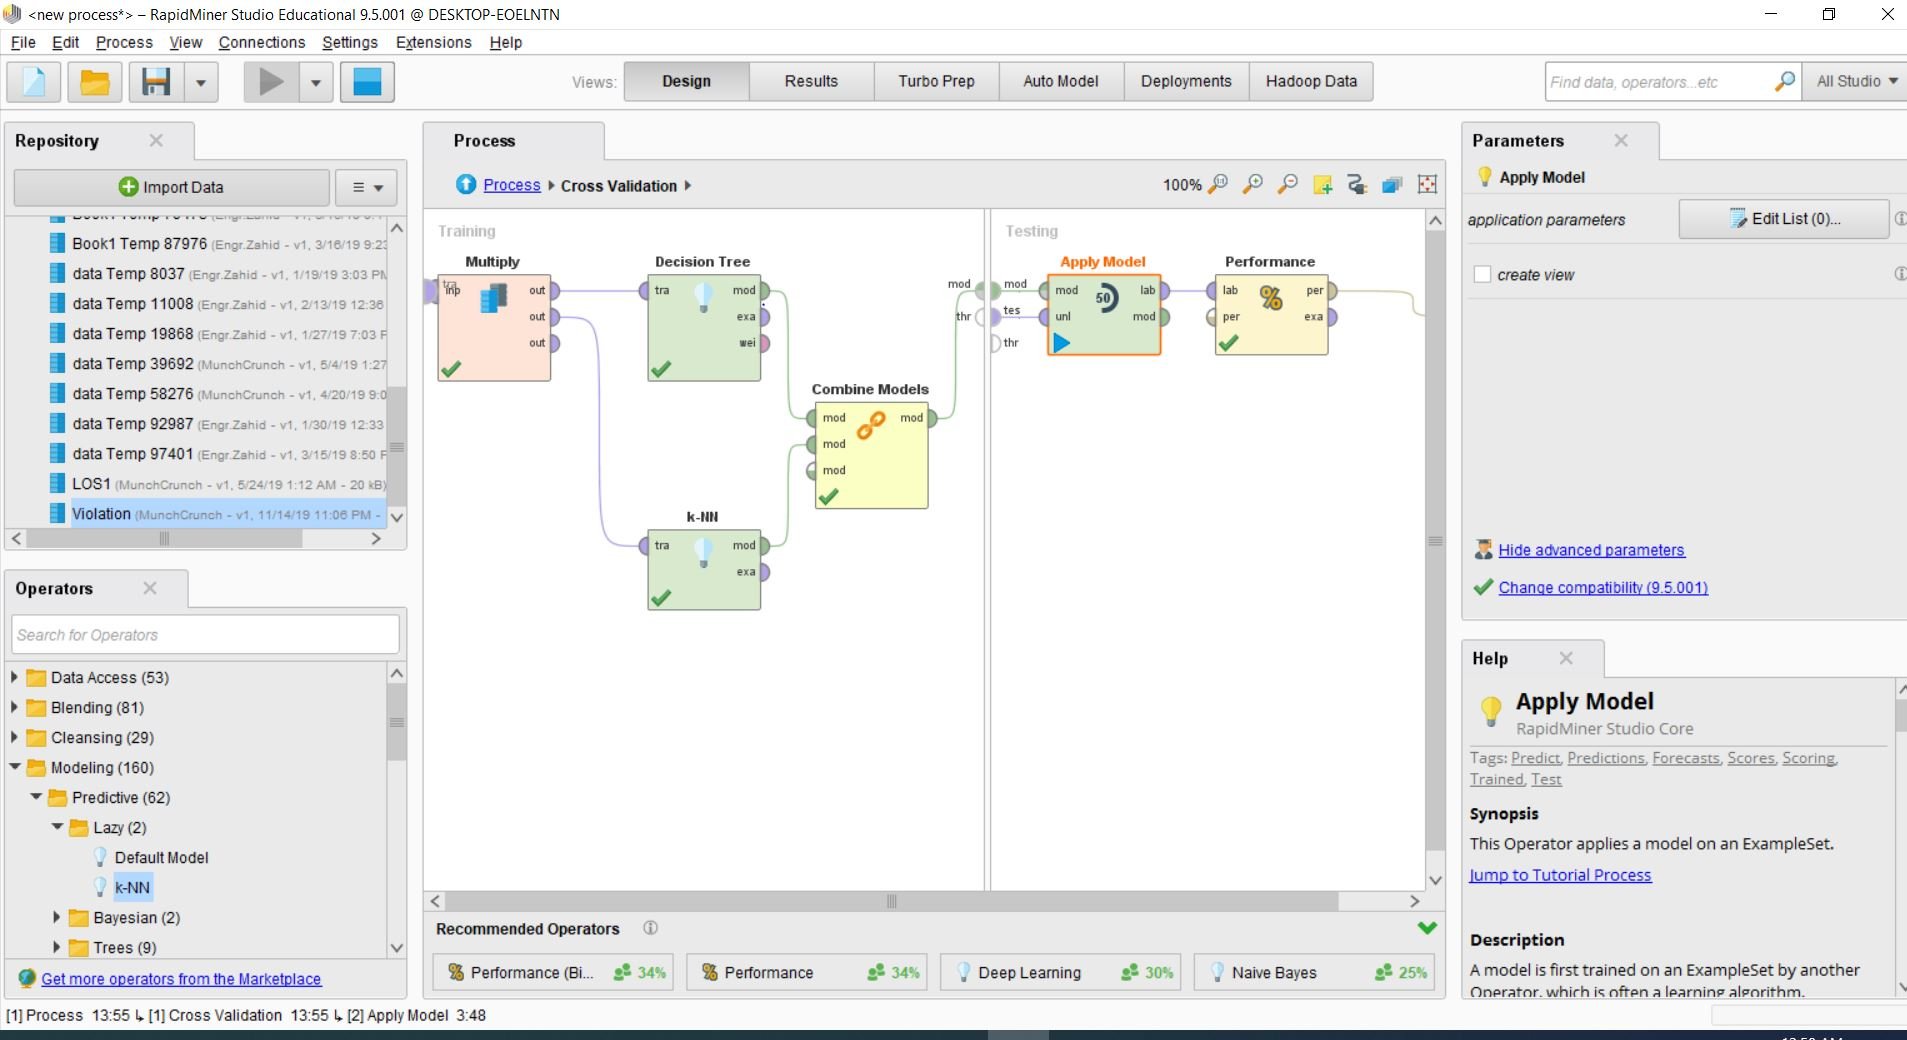Open the Deployments view
This screenshot has width=1907, height=1040.
(x=1186, y=81)
